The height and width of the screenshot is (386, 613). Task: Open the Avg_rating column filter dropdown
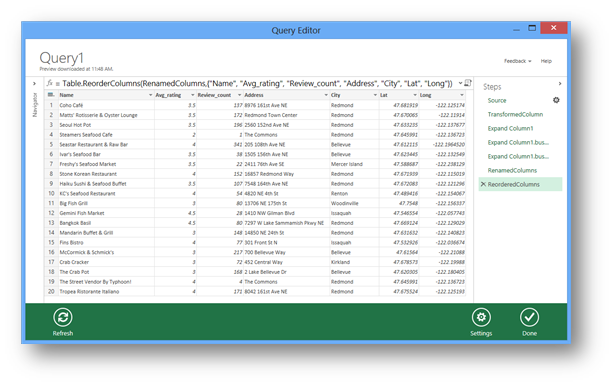[x=192, y=95]
